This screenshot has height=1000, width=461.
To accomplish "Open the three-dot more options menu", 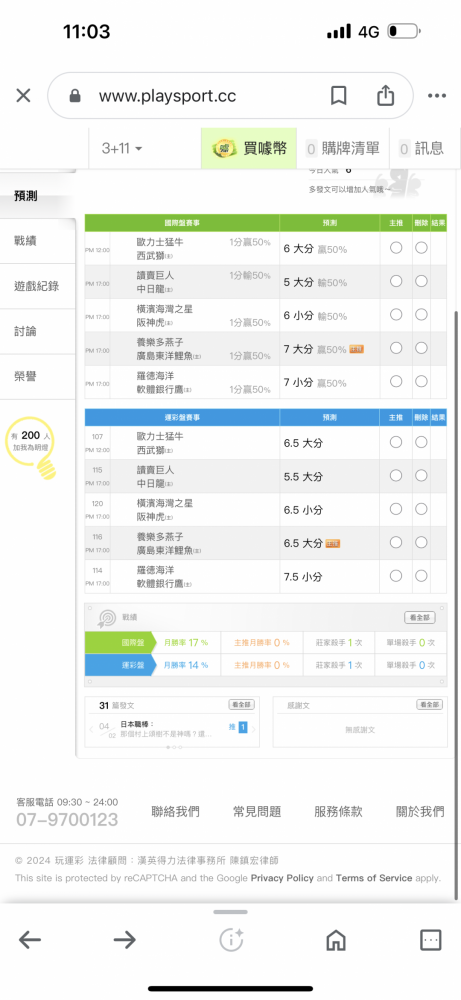I will click(x=437, y=96).
